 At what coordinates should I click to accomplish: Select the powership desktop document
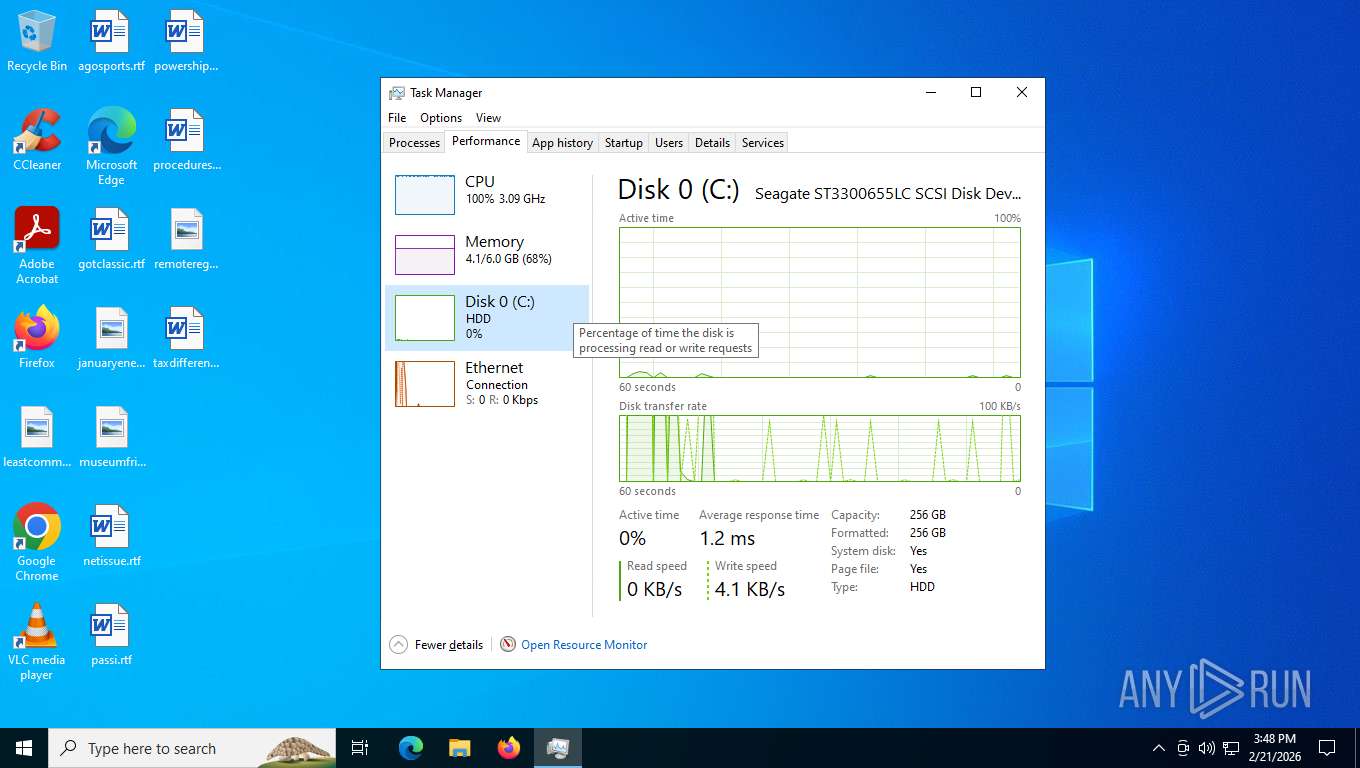pos(186,42)
